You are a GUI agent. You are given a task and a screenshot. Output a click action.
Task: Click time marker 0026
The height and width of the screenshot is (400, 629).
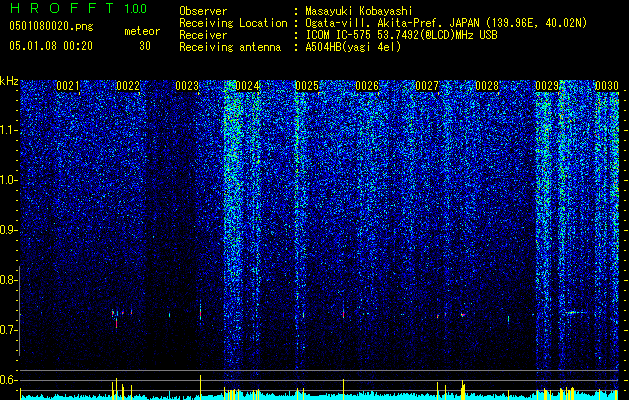[x=367, y=86]
